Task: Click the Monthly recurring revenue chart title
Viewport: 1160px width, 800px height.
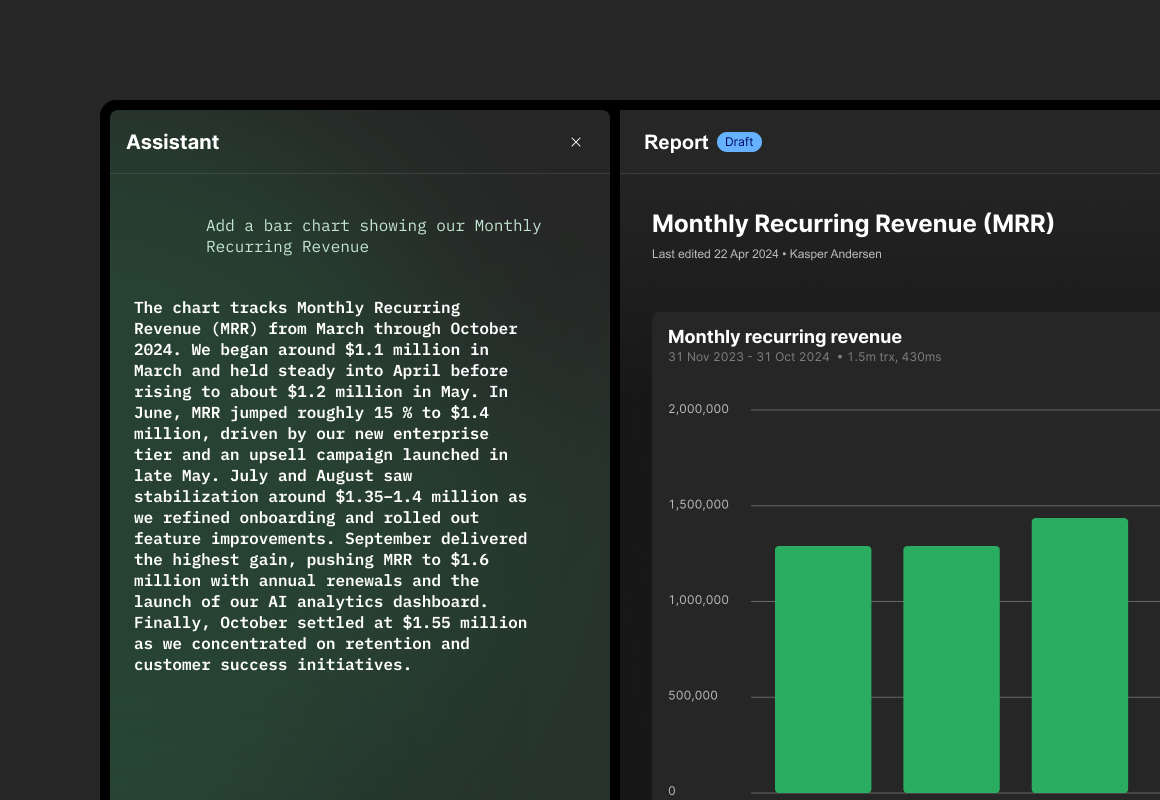Action: coord(784,337)
